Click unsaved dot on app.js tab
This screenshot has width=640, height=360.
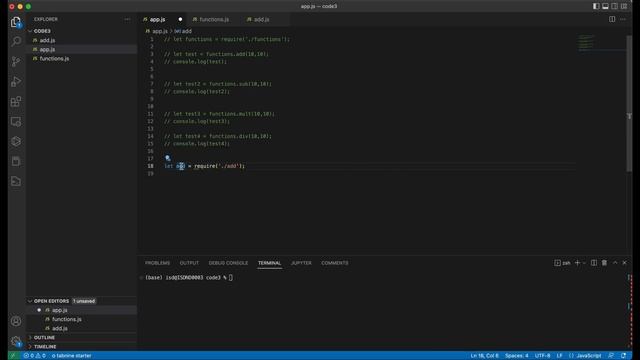180,19
